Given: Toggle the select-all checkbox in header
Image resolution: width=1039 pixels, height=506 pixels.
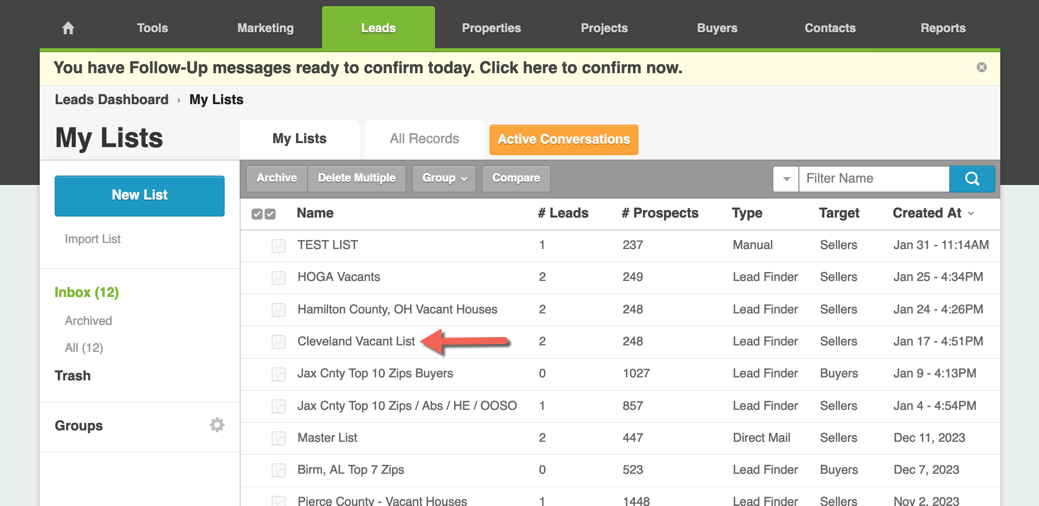Looking at the screenshot, I should 263,214.
